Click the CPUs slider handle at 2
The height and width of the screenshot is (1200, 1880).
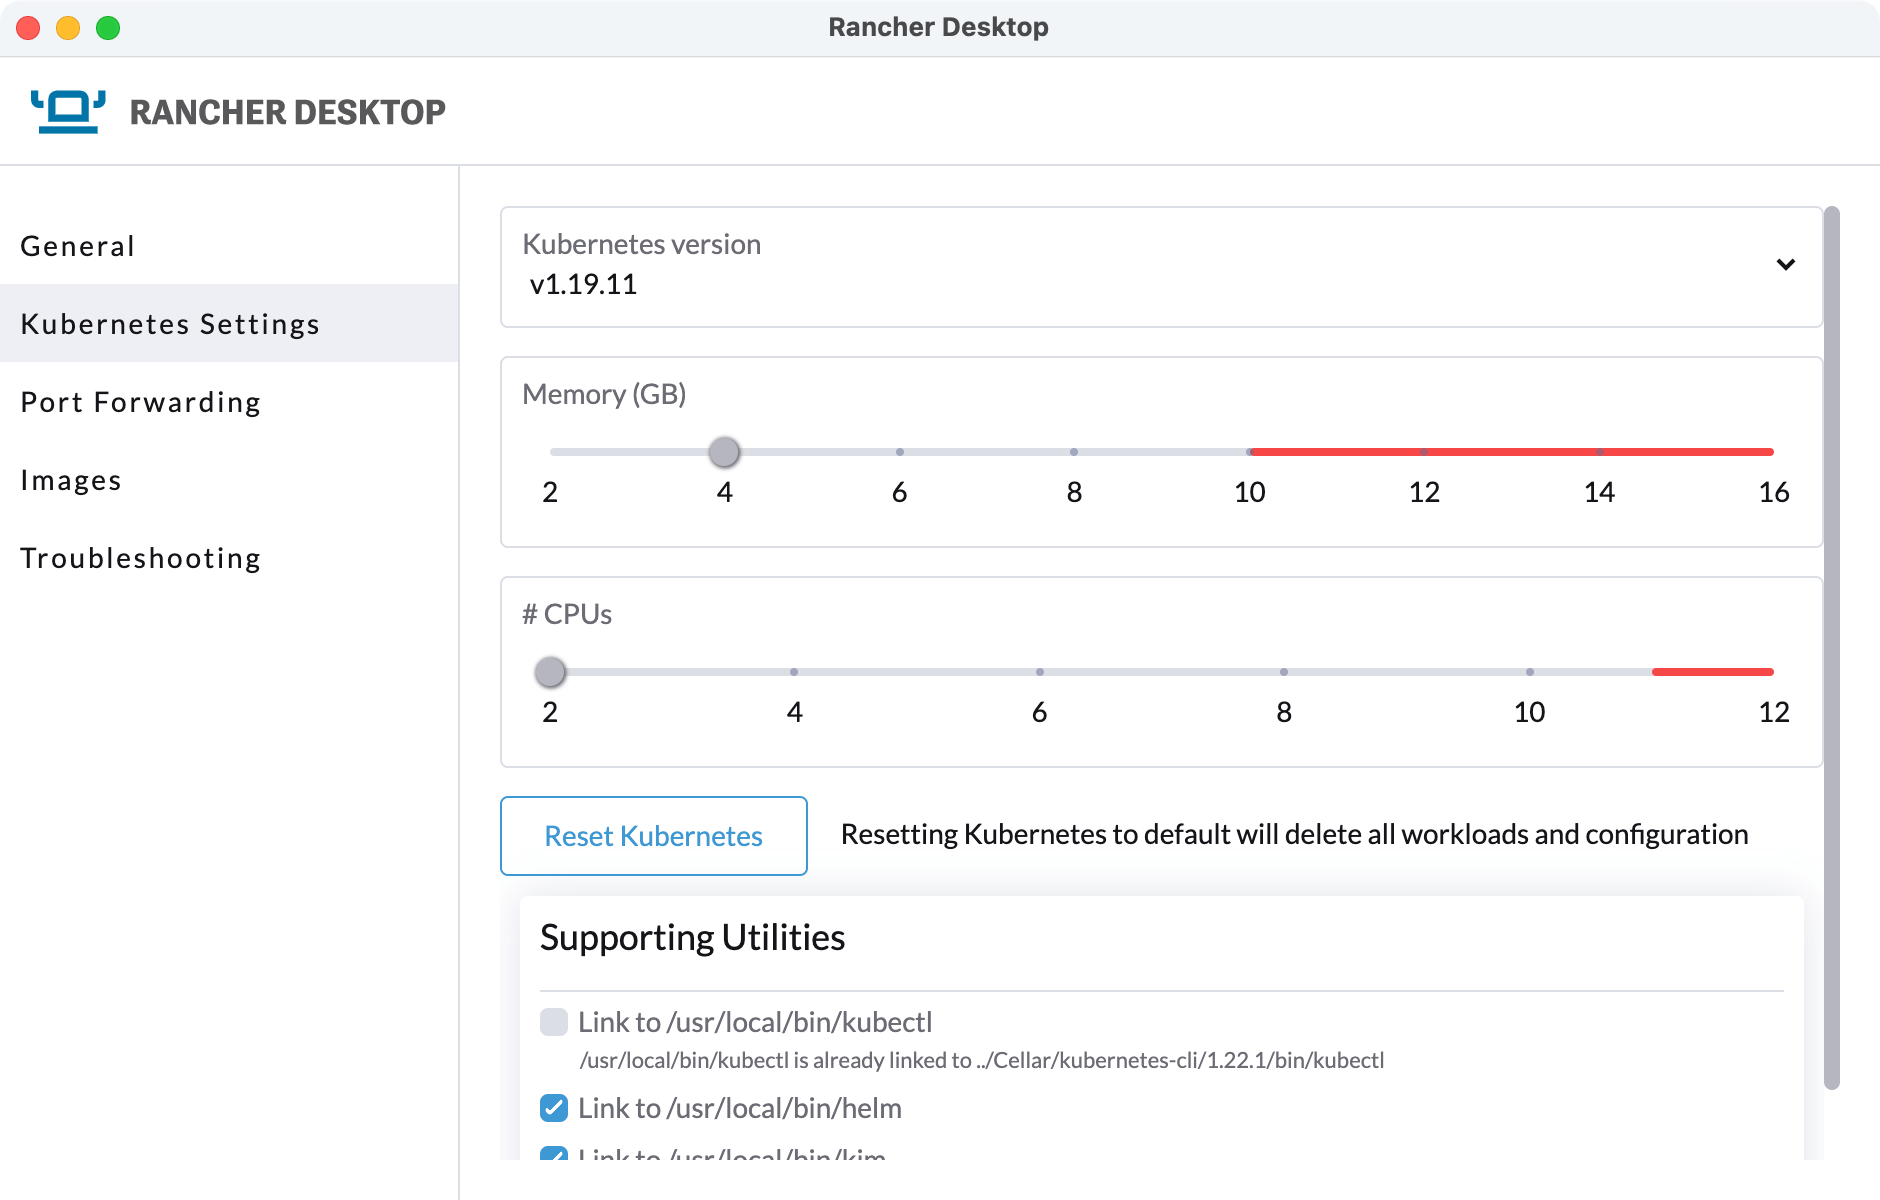click(550, 672)
